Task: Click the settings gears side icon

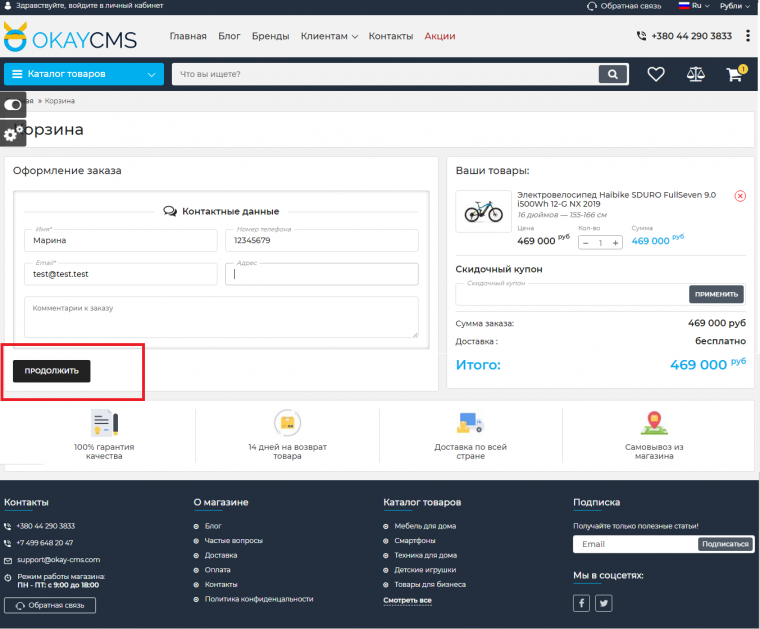Action: [x=12, y=133]
